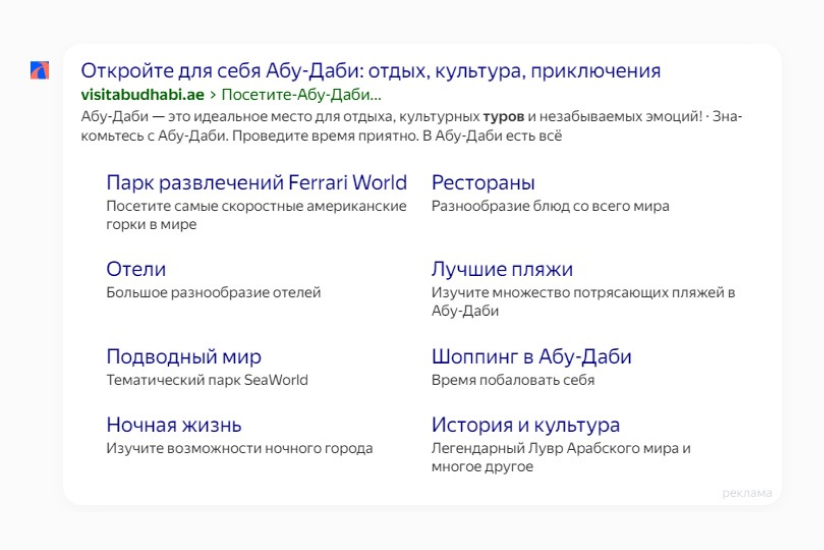Click the Visit Abu Dhabi favicon icon
Viewport: 824px width, 550px height.
(x=39, y=70)
